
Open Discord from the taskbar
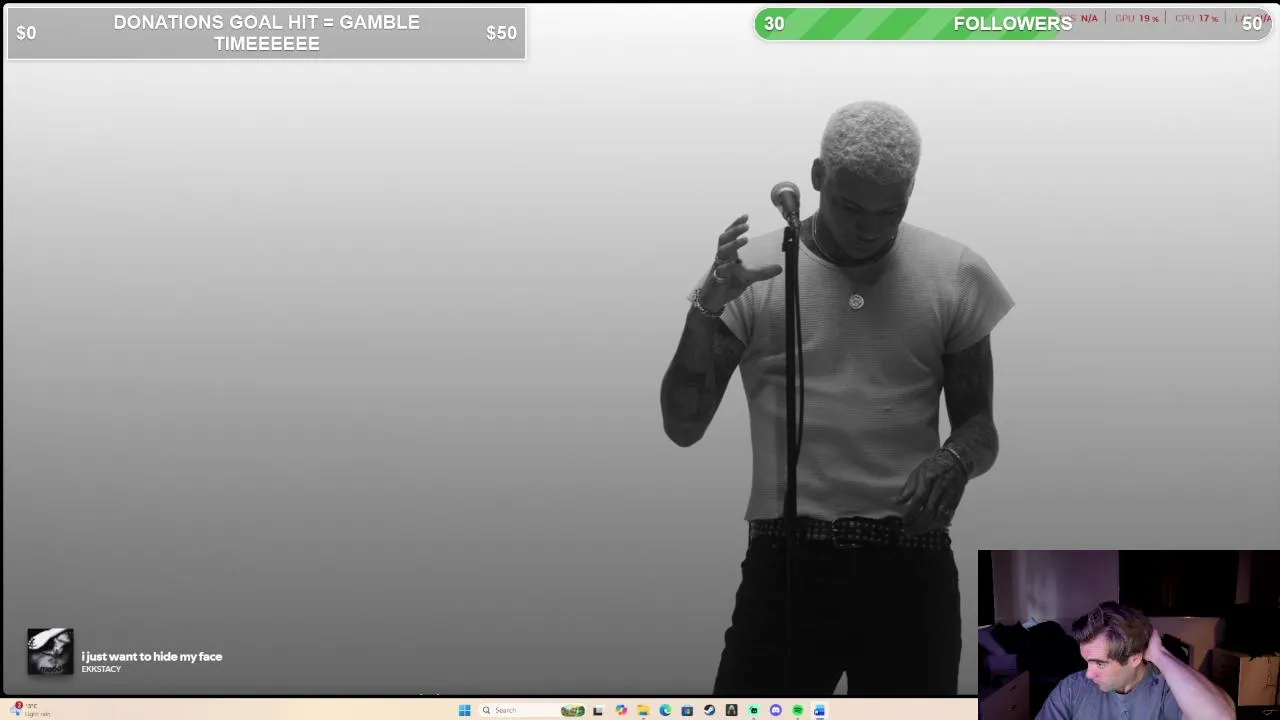click(775, 710)
